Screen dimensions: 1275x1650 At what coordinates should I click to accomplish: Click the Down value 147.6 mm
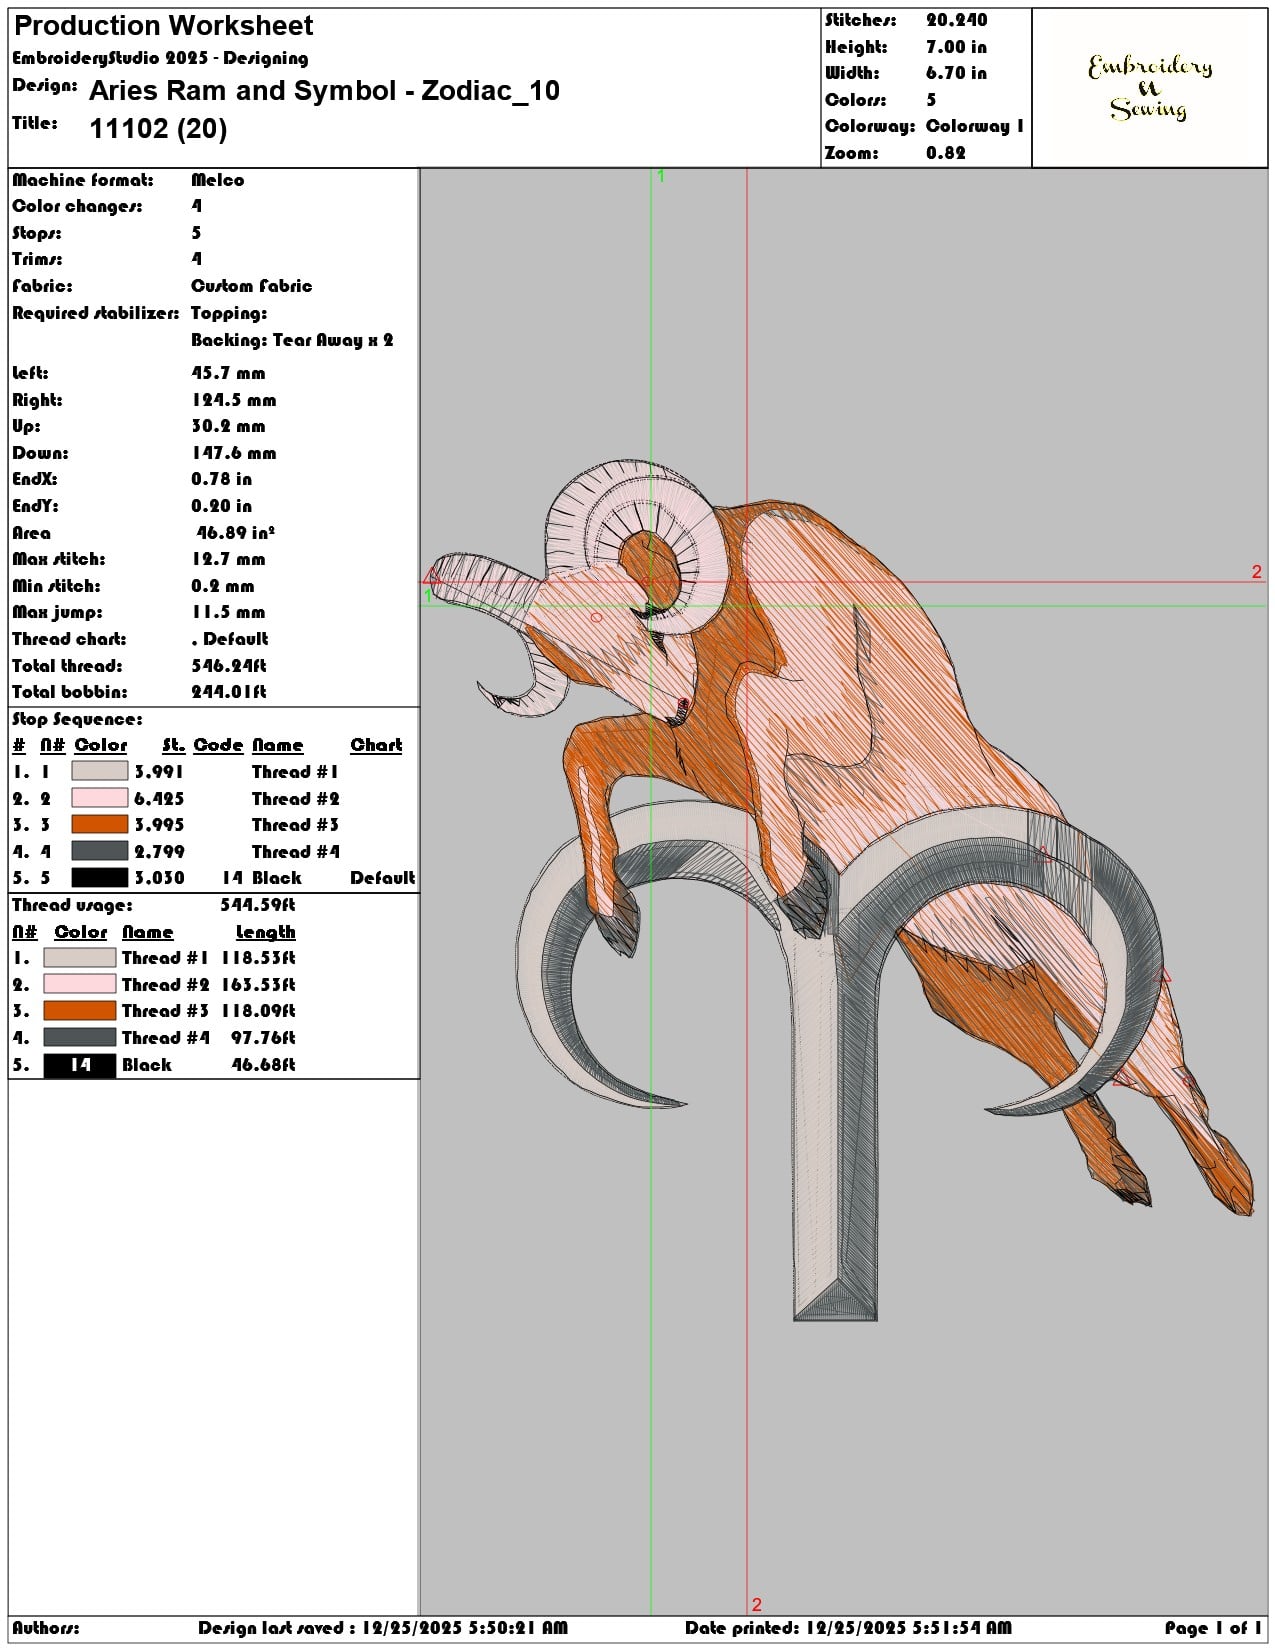pos(234,453)
